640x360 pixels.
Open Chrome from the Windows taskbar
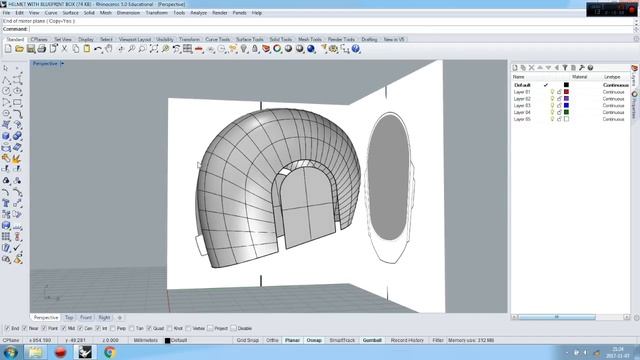109,352
